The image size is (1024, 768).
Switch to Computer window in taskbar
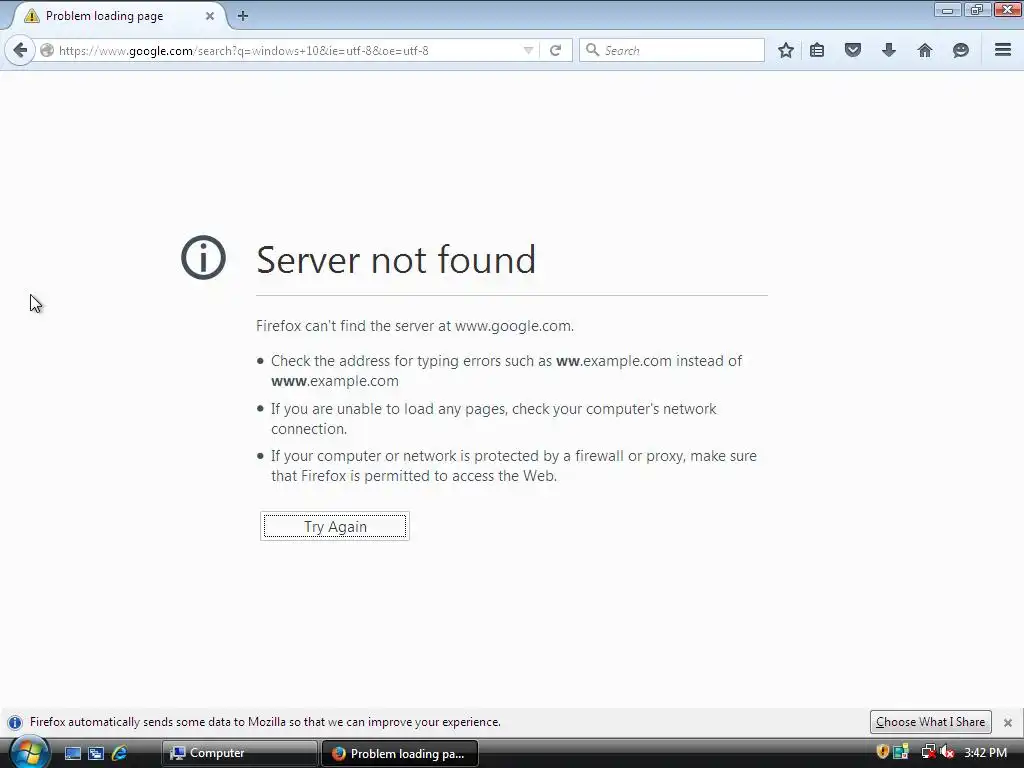[x=239, y=753]
